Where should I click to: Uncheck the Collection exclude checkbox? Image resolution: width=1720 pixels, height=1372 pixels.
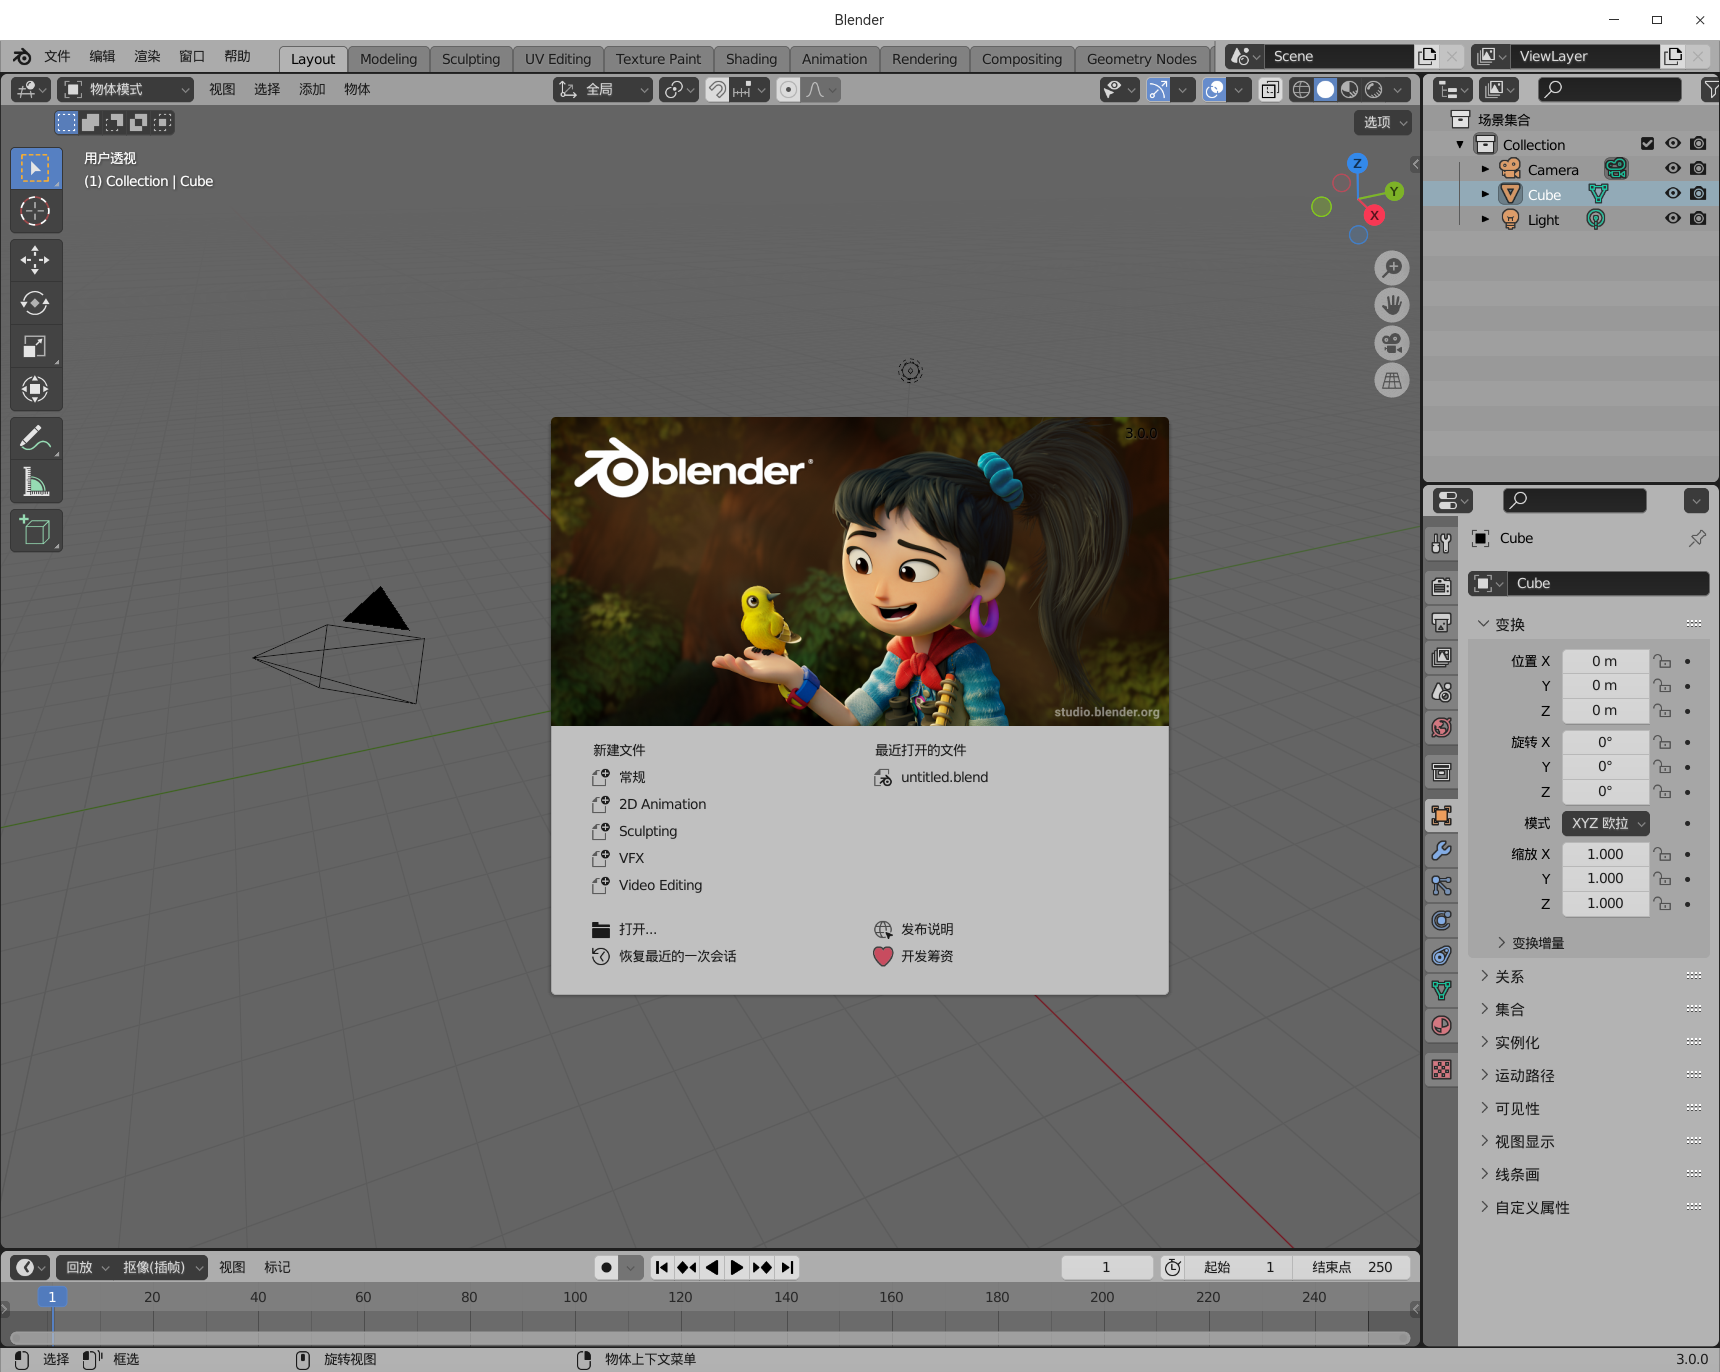coord(1647,144)
